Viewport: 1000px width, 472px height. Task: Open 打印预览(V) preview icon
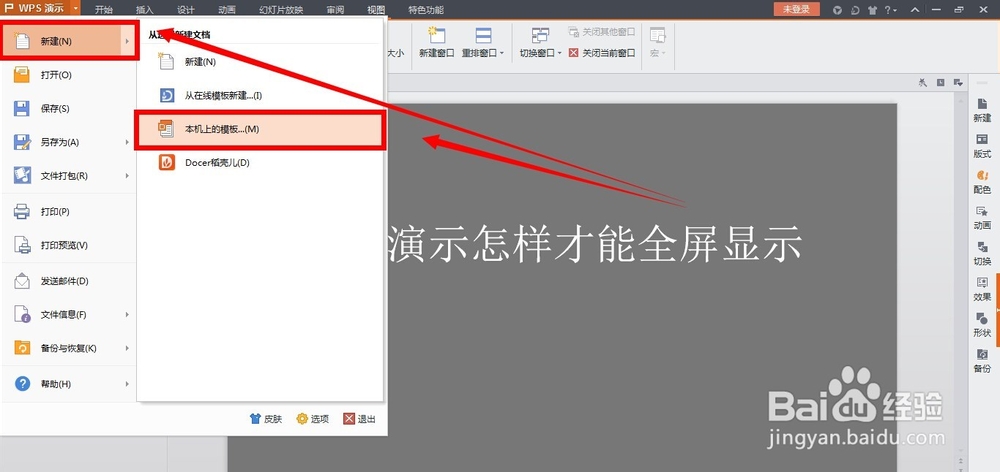point(22,245)
